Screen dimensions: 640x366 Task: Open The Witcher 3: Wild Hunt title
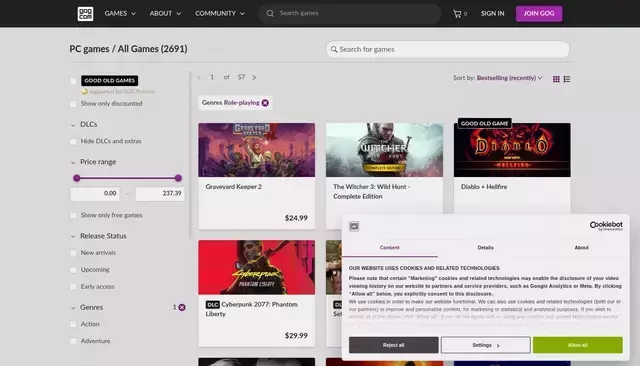point(371,191)
